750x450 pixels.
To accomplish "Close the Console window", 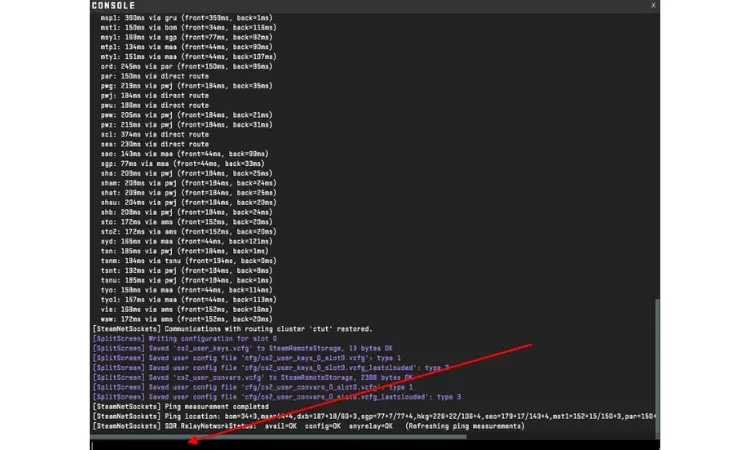I will pos(653,6).
